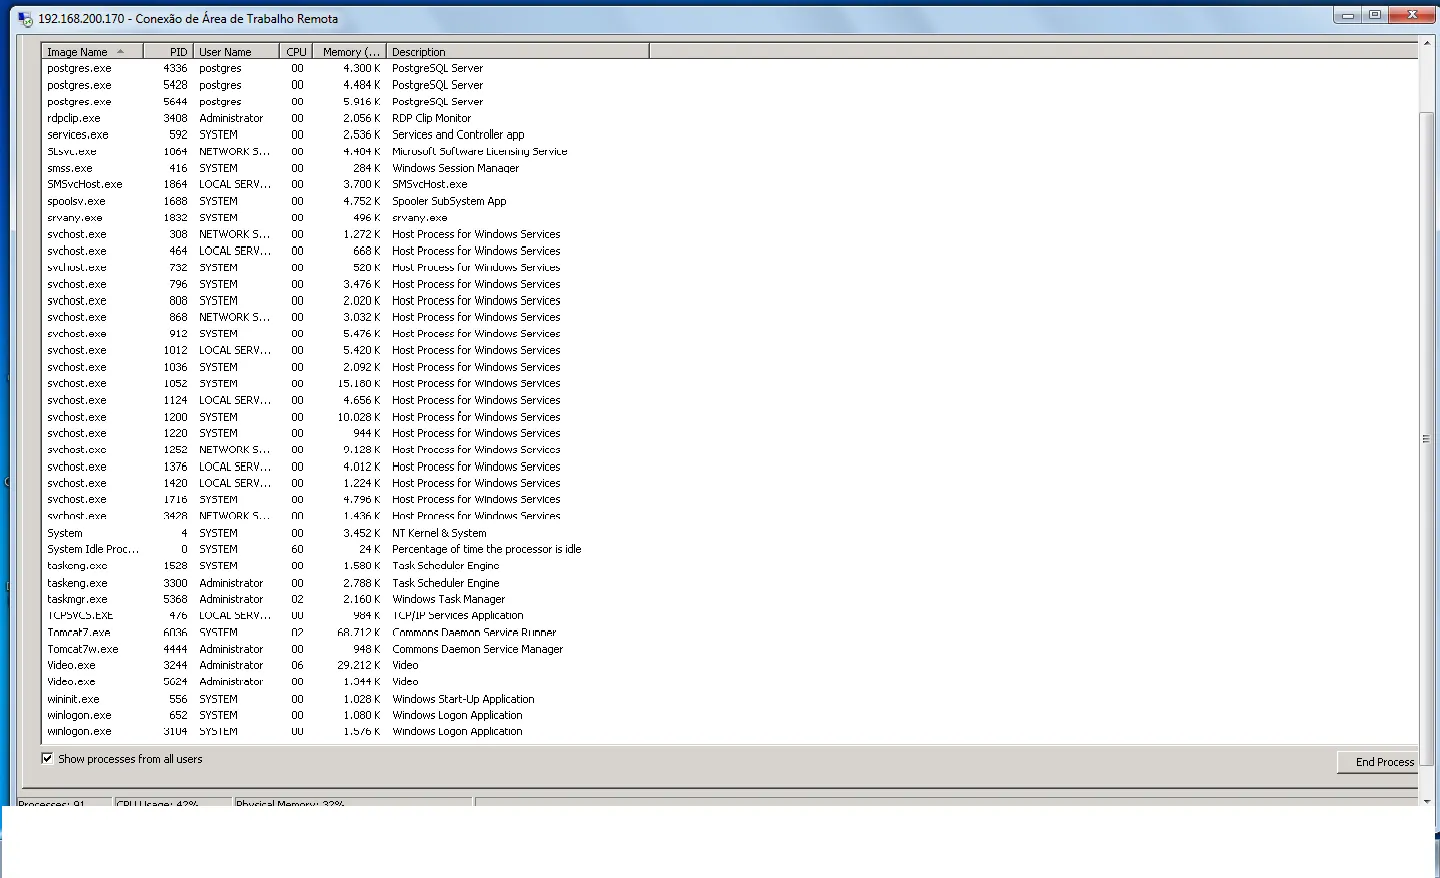This screenshot has width=1440, height=878.
Task: Click the vertical scrollbar down arrow
Action: click(x=1427, y=800)
